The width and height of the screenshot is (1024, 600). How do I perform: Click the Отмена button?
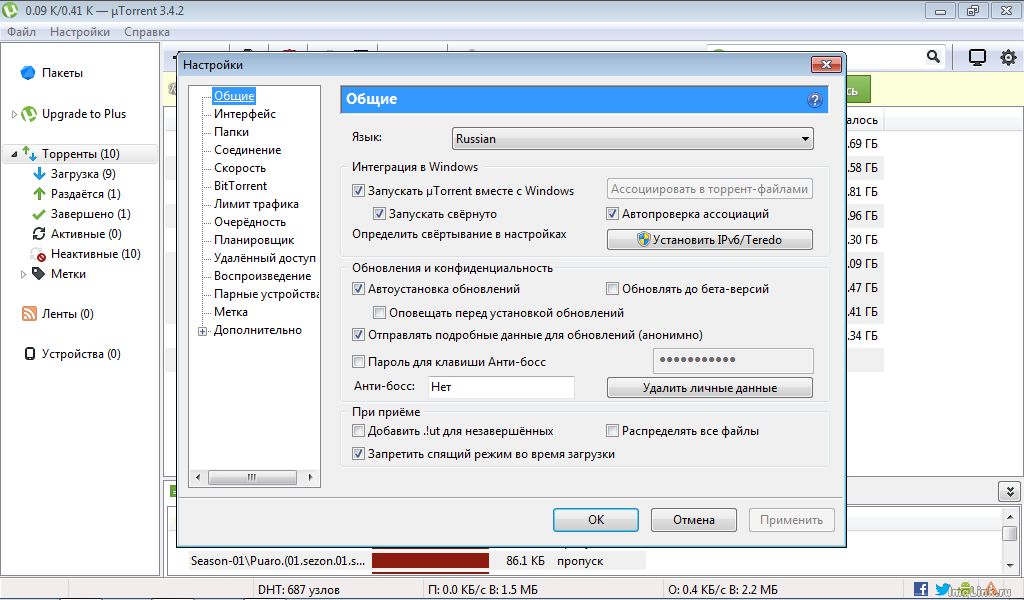[694, 520]
